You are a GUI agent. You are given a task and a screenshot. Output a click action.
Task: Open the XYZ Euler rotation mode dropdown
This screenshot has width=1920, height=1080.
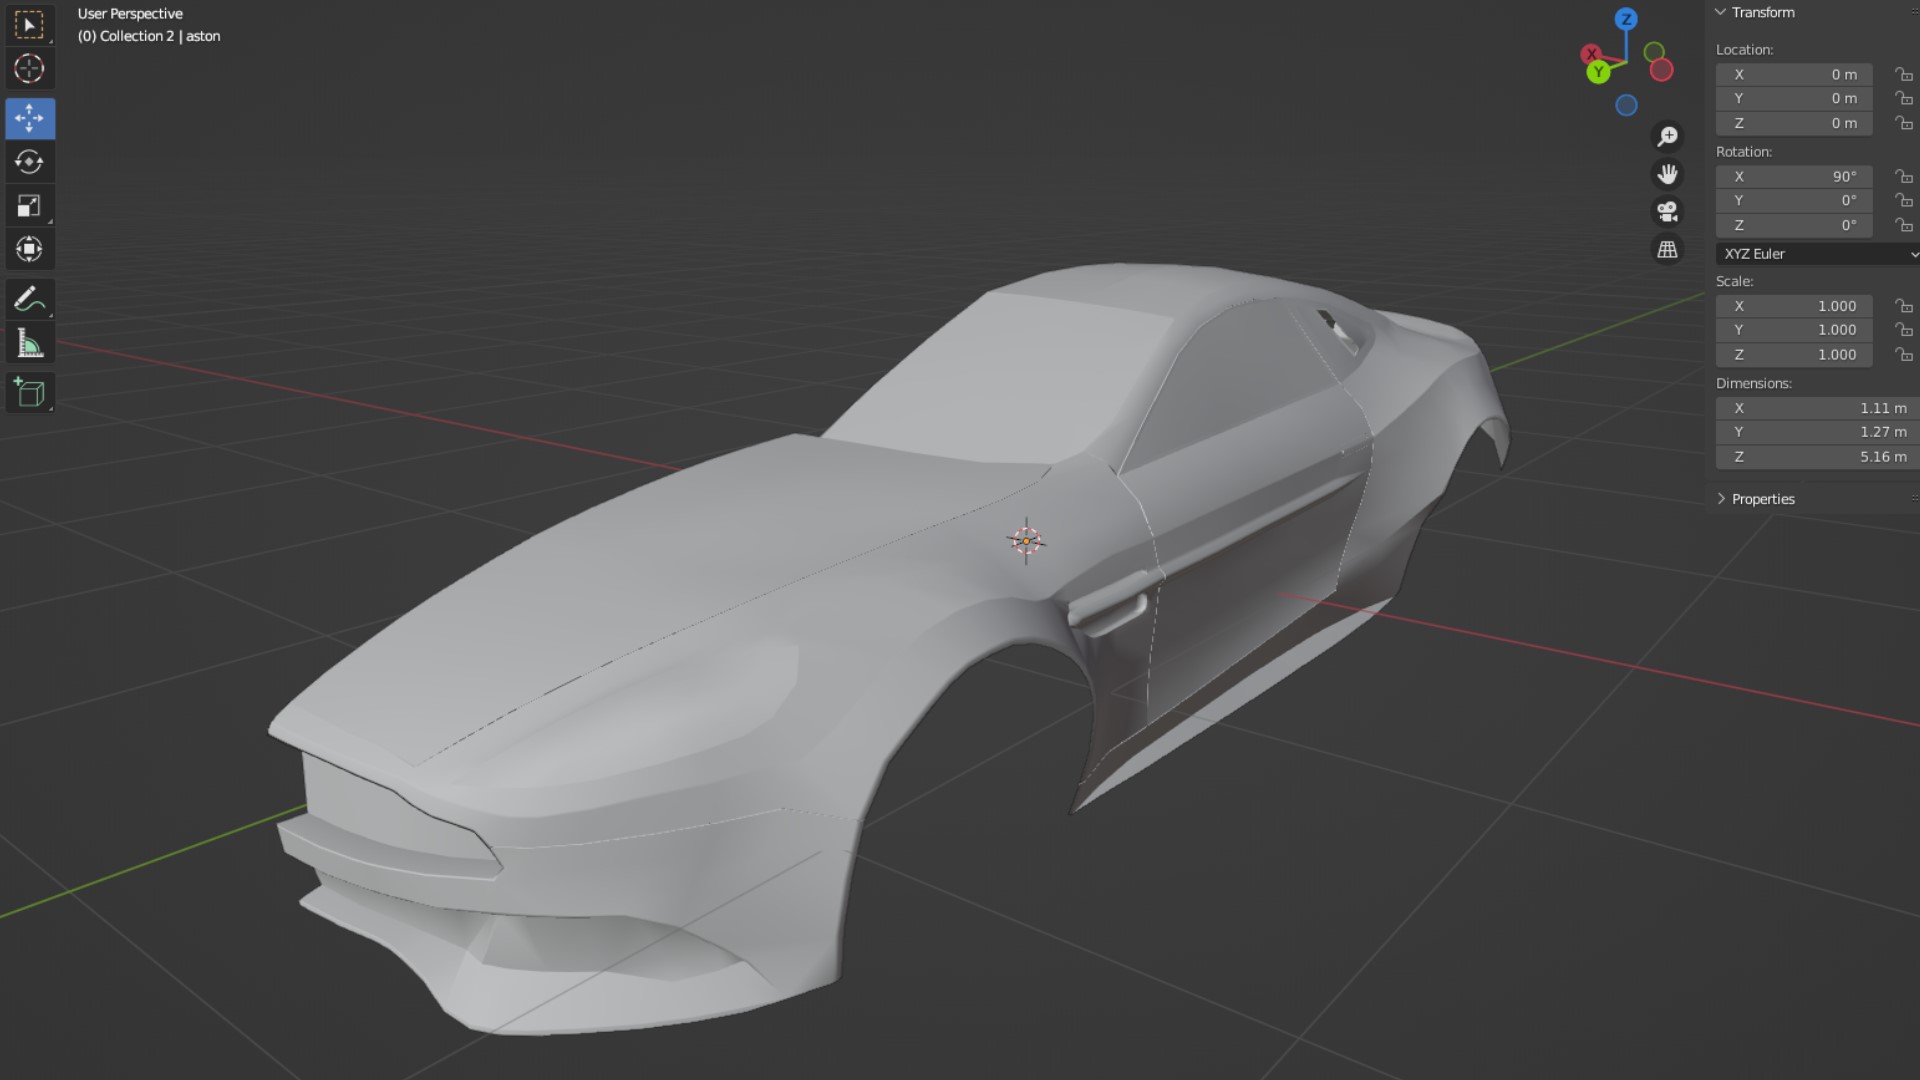point(1817,254)
